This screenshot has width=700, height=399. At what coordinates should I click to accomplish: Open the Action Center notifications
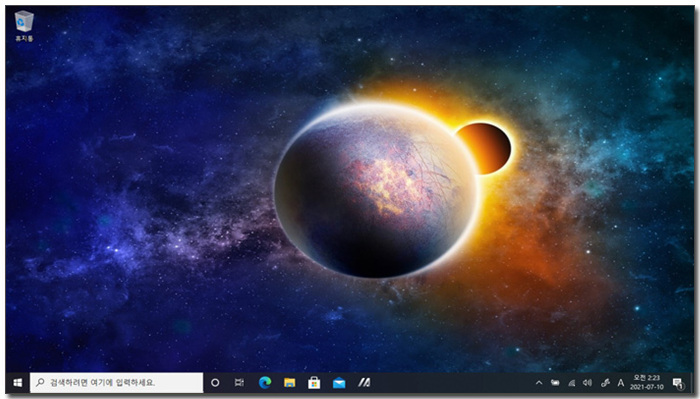coord(678,383)
